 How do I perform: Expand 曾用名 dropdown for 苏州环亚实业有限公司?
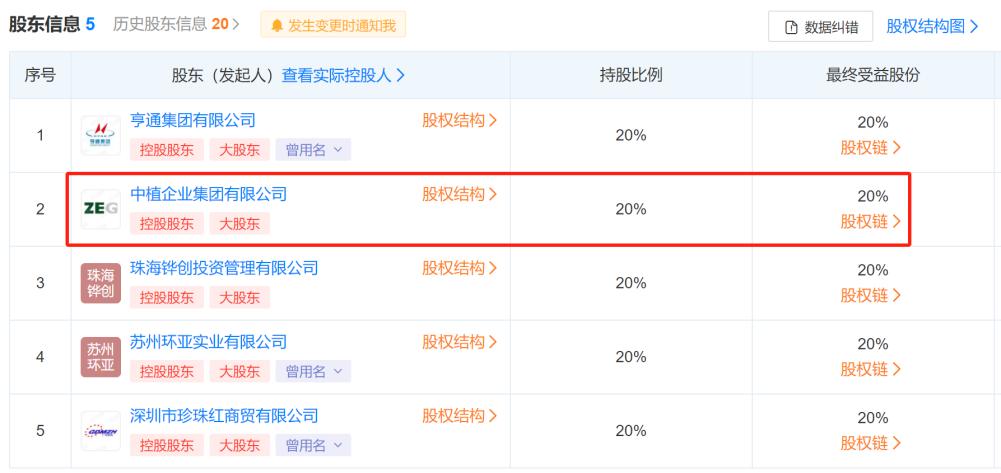(313, 372)
